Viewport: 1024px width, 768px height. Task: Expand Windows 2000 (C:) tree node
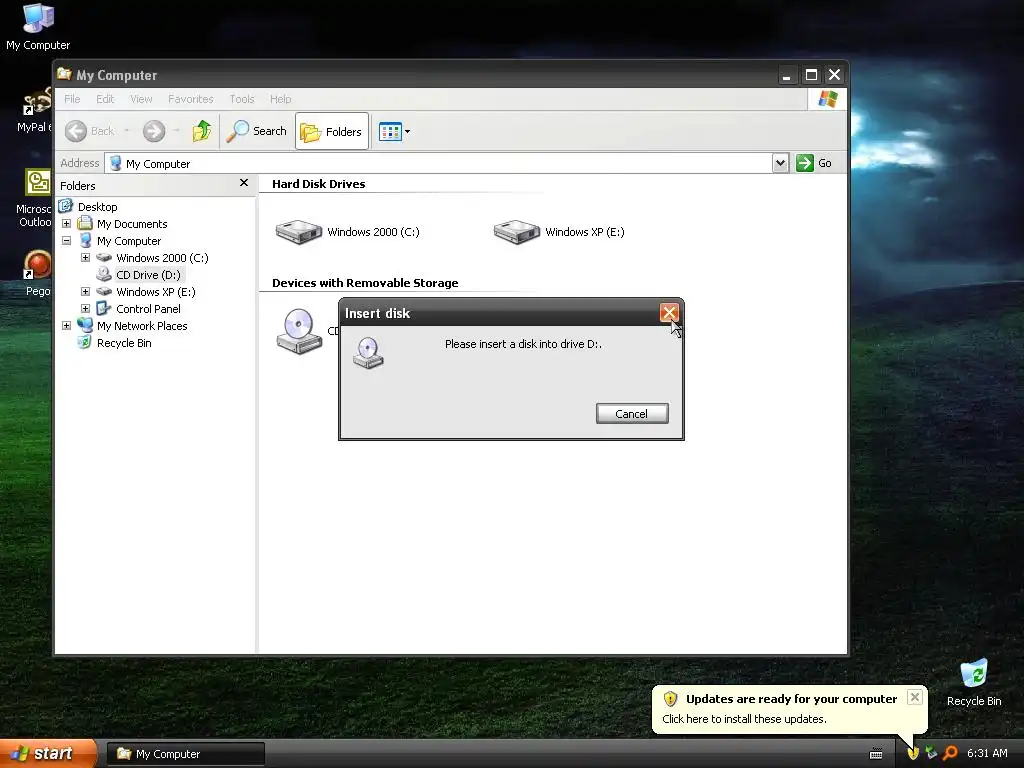click(86, 257)
